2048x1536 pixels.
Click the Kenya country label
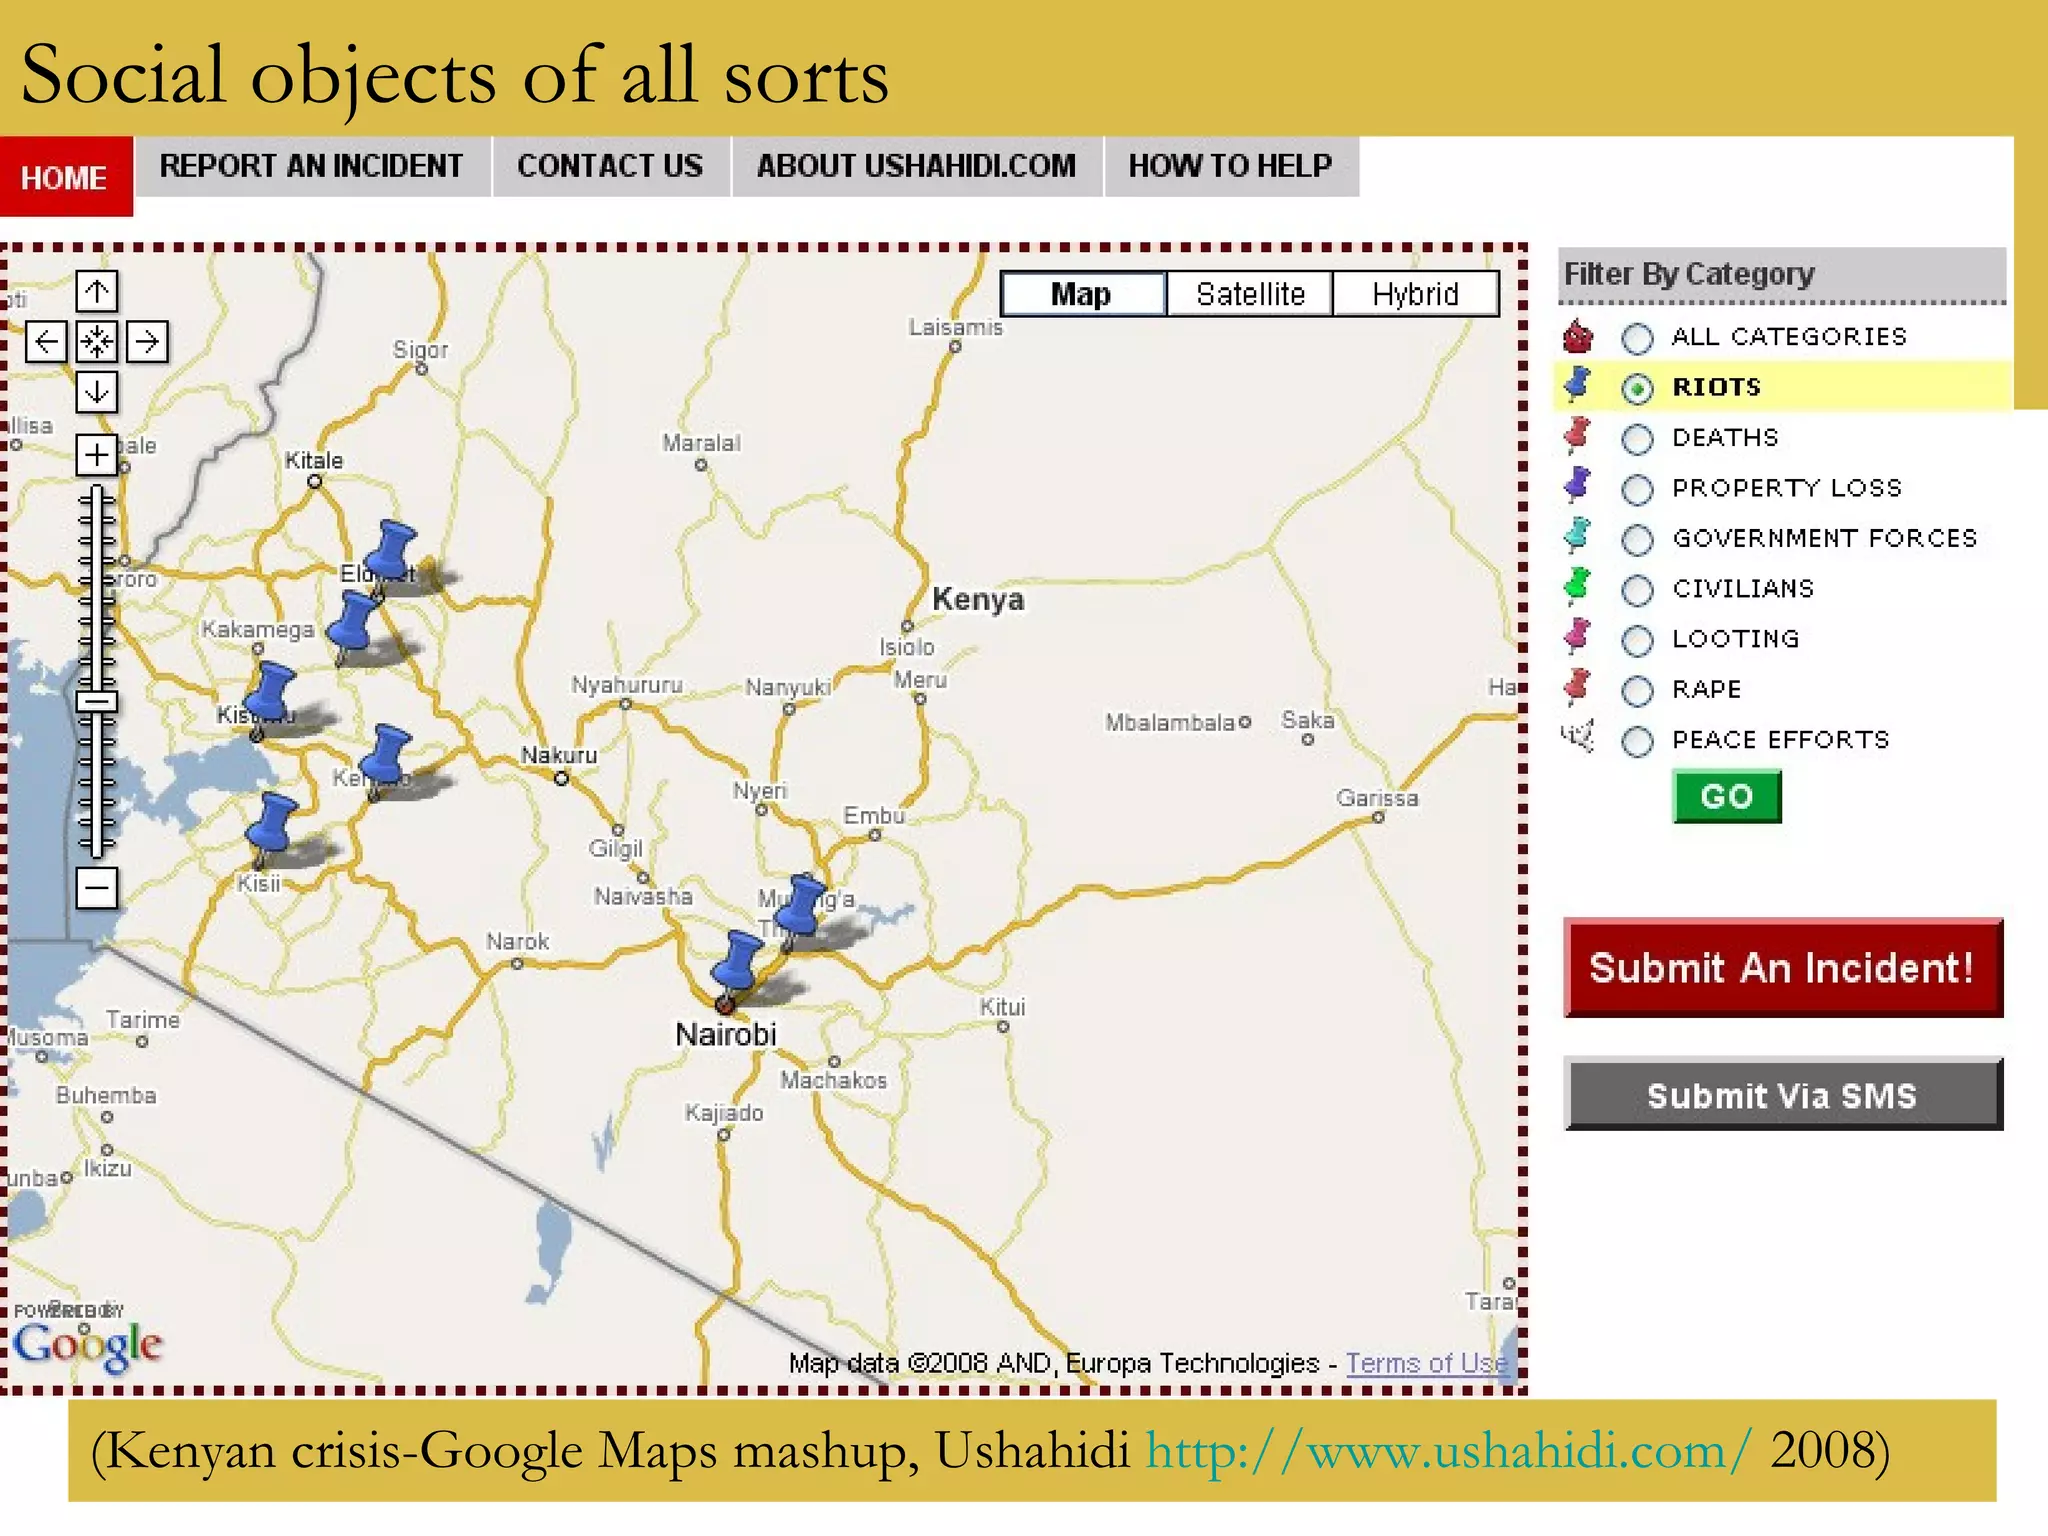pos(978,599)
